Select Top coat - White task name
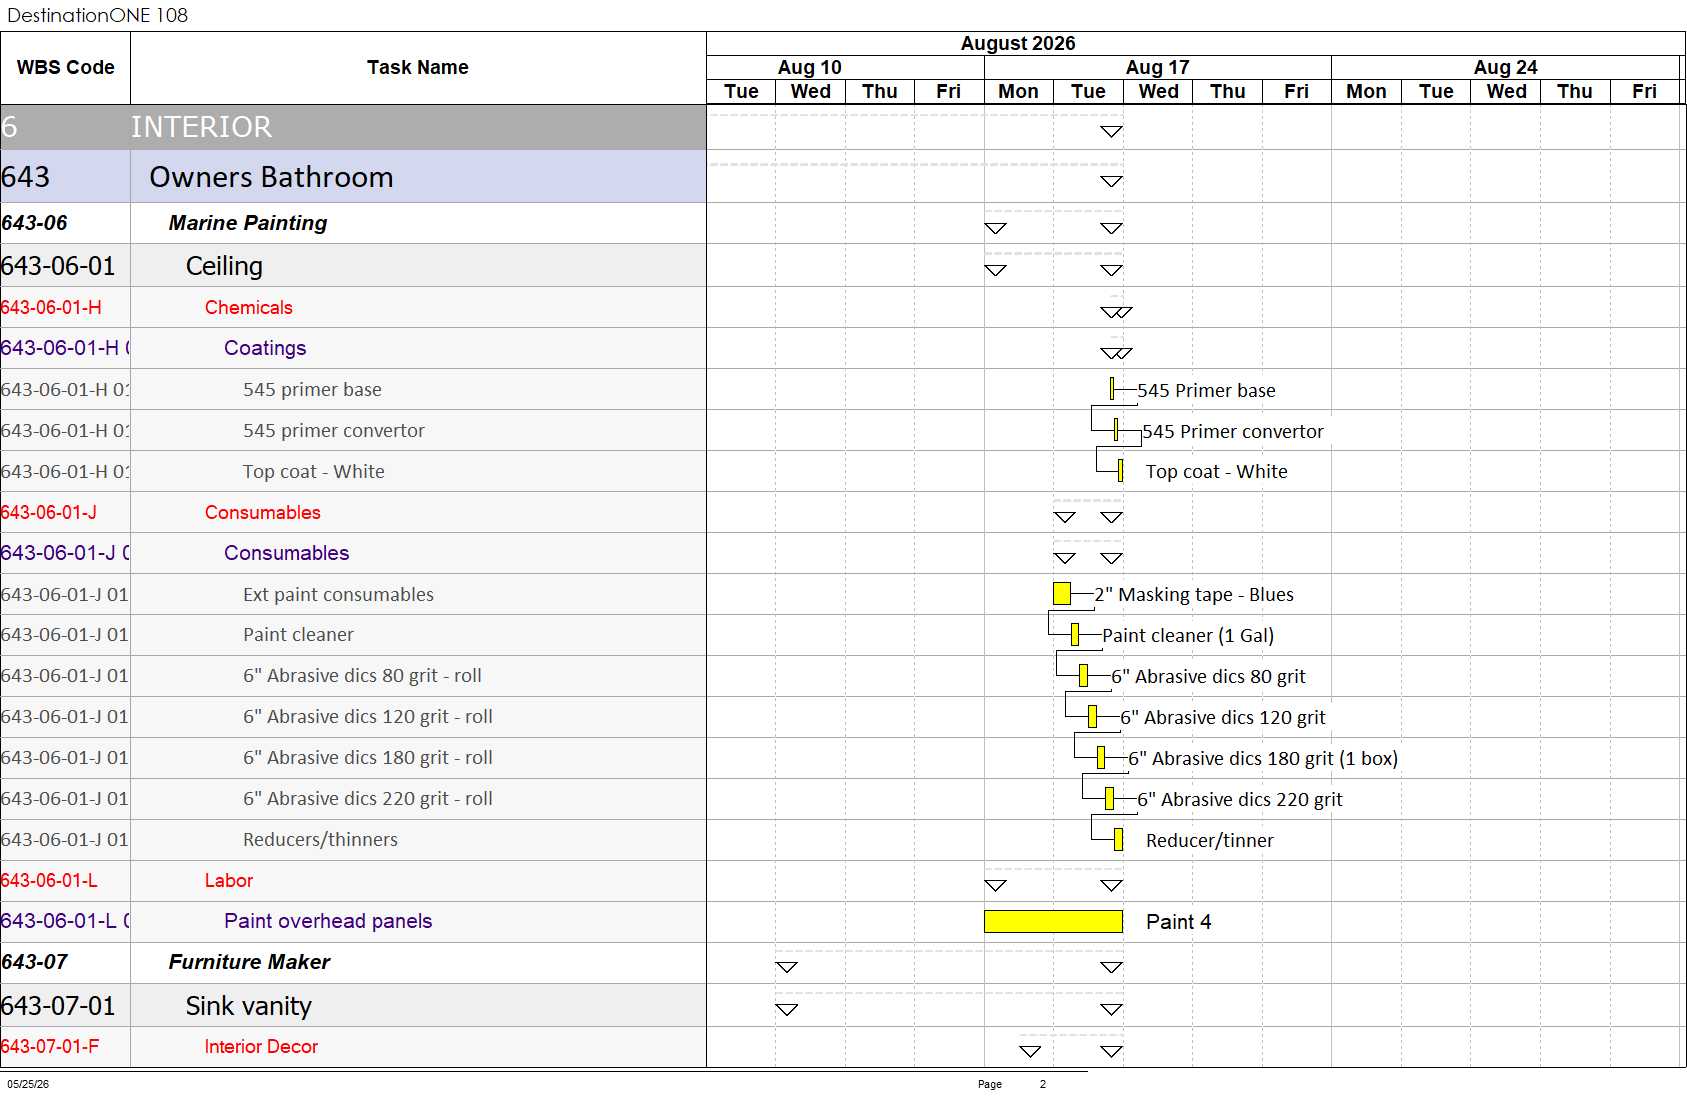 (x=313, y=472)
